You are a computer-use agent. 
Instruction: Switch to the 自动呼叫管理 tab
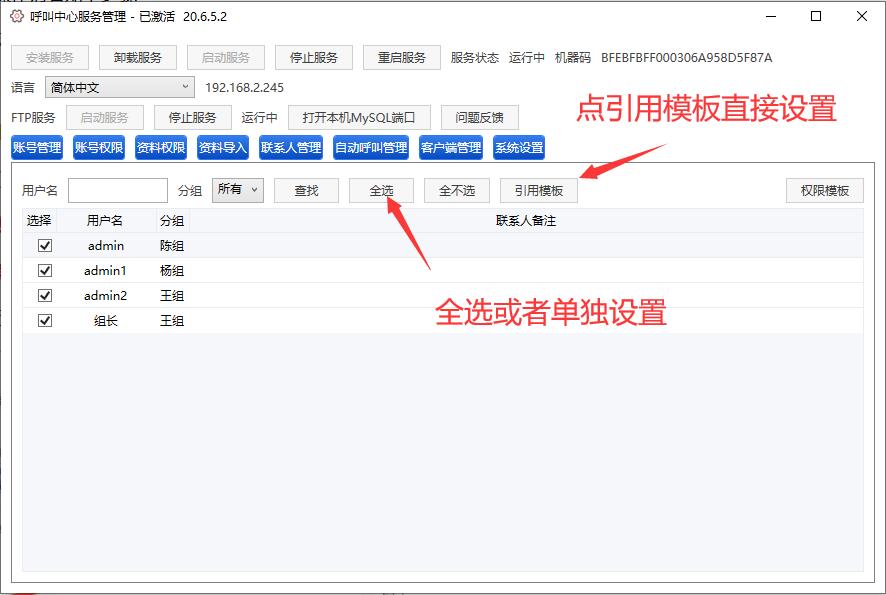tap(371, 147)
